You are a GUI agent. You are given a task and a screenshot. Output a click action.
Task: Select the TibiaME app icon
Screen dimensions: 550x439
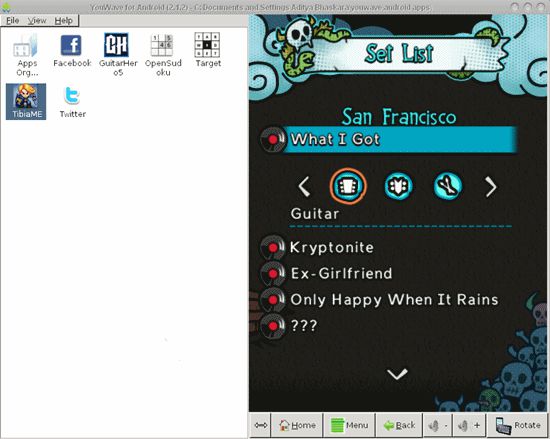tap(26, 102)
